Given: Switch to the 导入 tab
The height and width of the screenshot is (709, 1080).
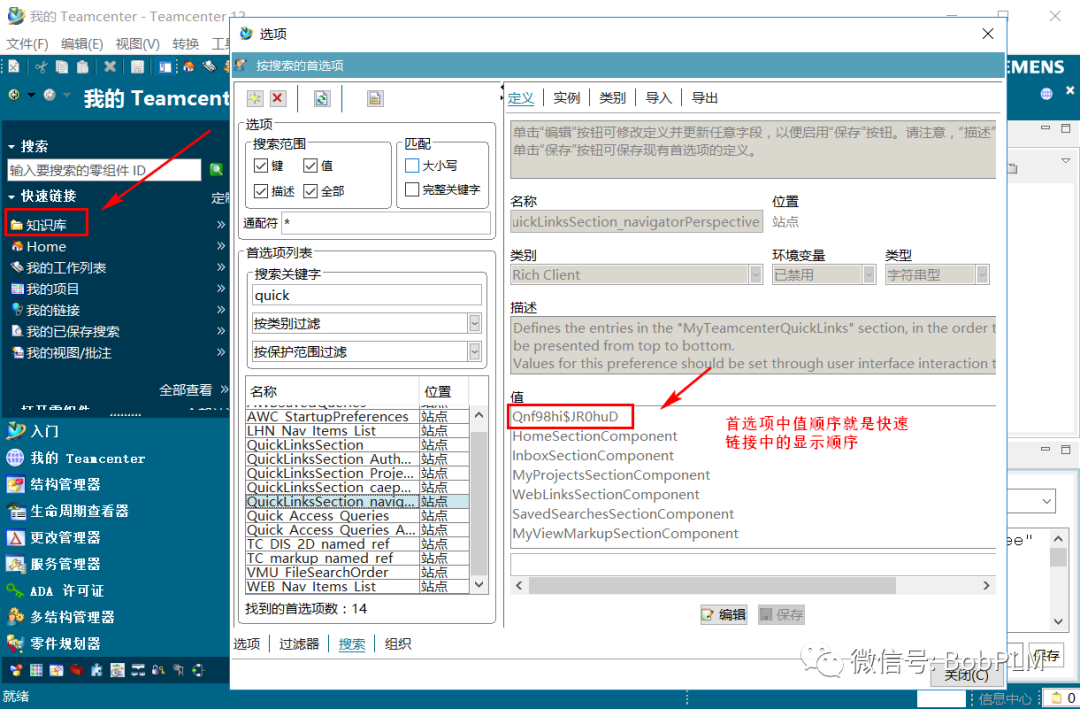Looking at the screenshot, I should pyautogui.click(x=658, y=98).
